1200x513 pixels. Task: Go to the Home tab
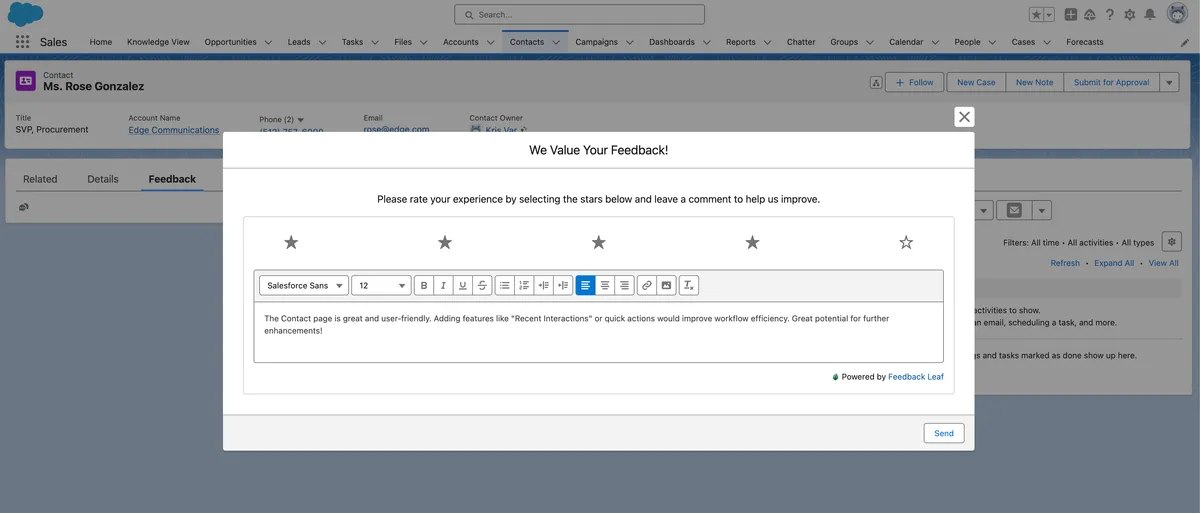pyautogui.click(x=101, y=42)
